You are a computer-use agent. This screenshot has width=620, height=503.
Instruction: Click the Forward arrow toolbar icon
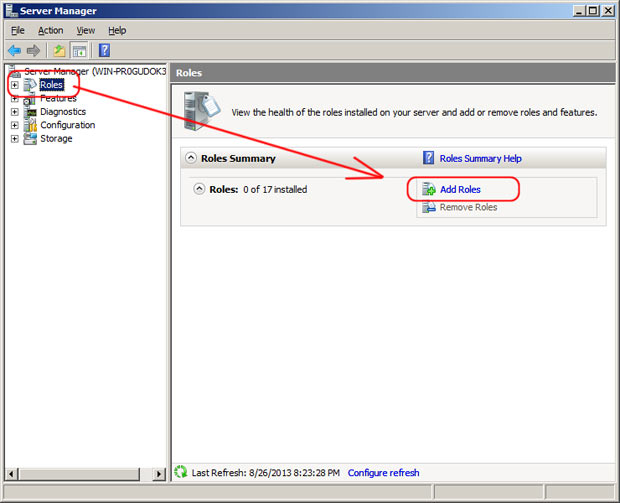coord(33,51)
